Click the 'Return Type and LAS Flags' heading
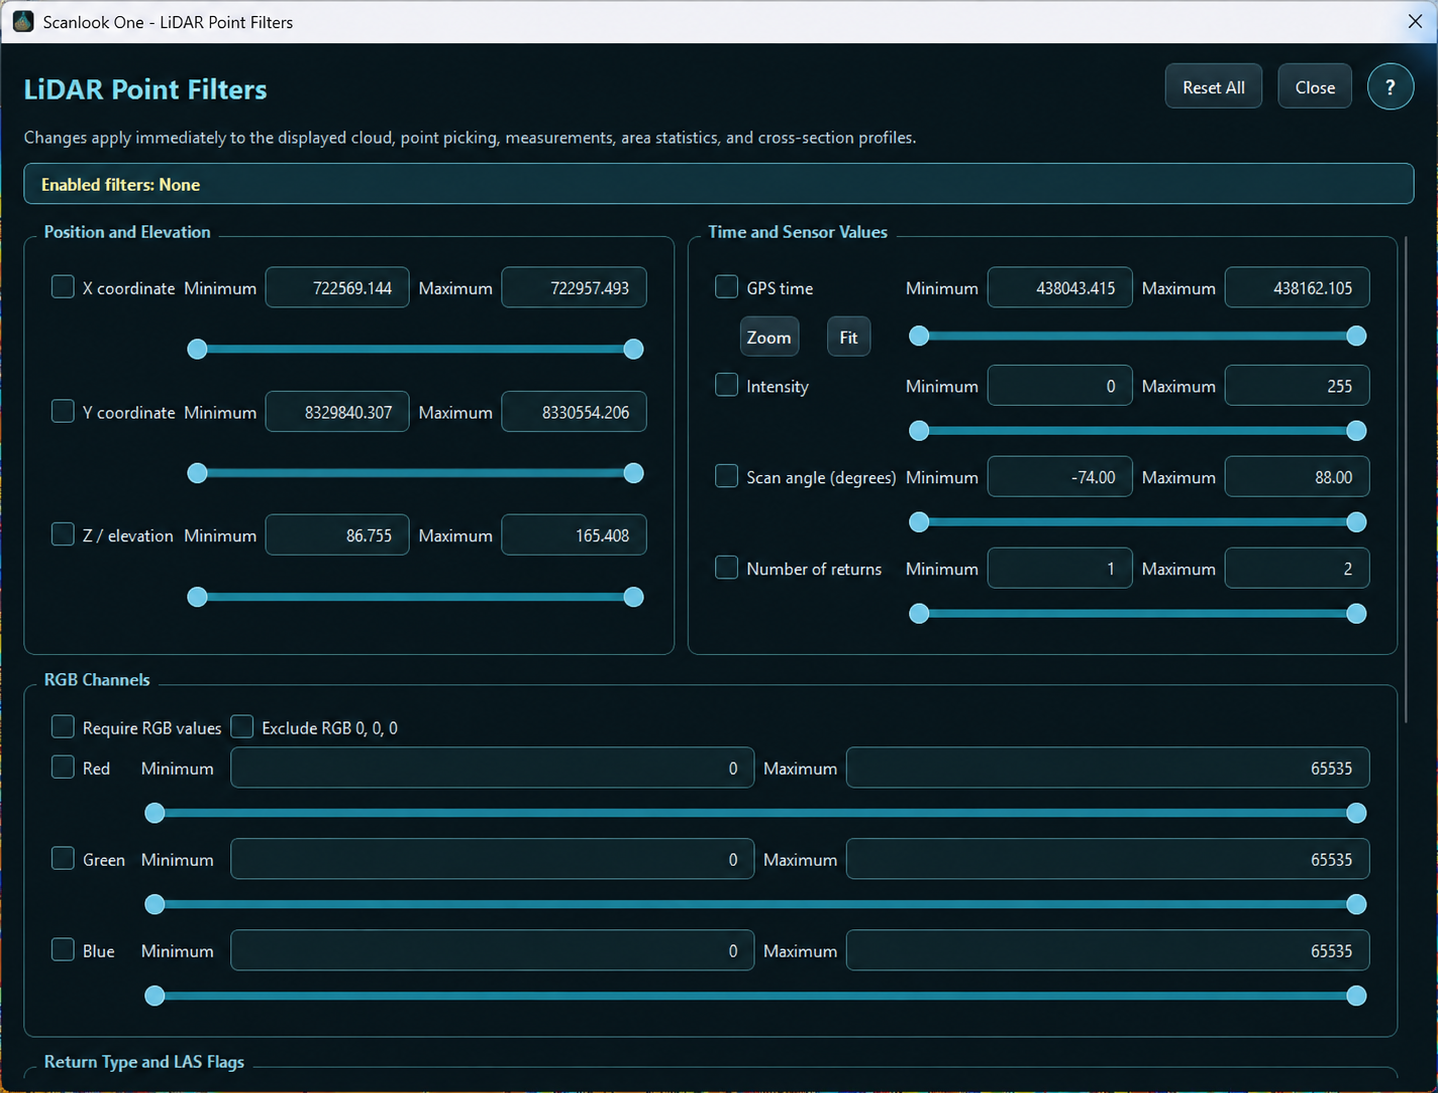 pyautogui.click(x=144, y=1061)
